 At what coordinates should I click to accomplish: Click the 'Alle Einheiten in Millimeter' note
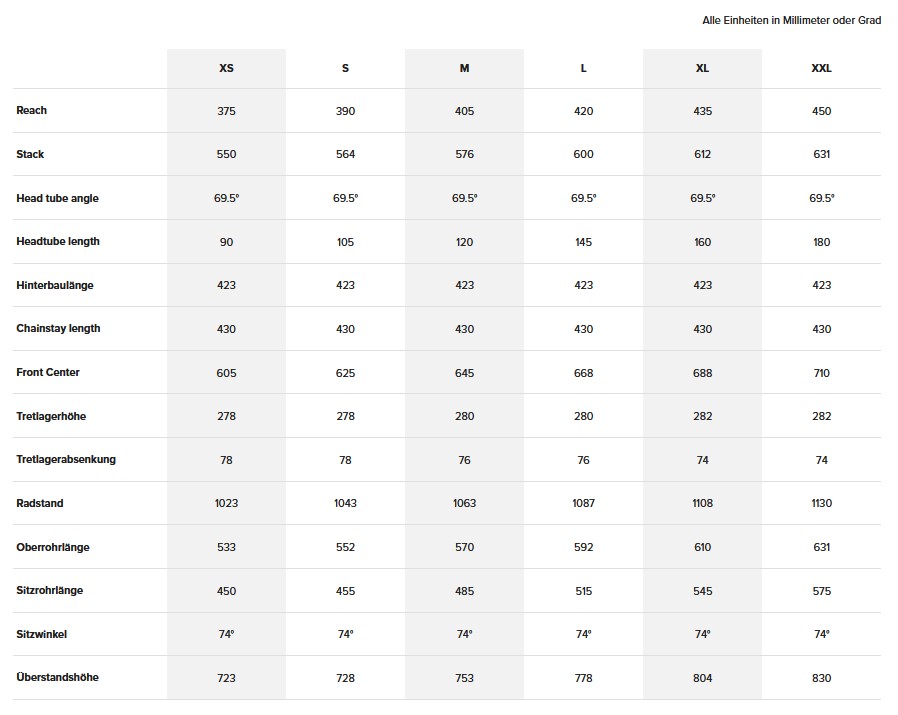791,20
